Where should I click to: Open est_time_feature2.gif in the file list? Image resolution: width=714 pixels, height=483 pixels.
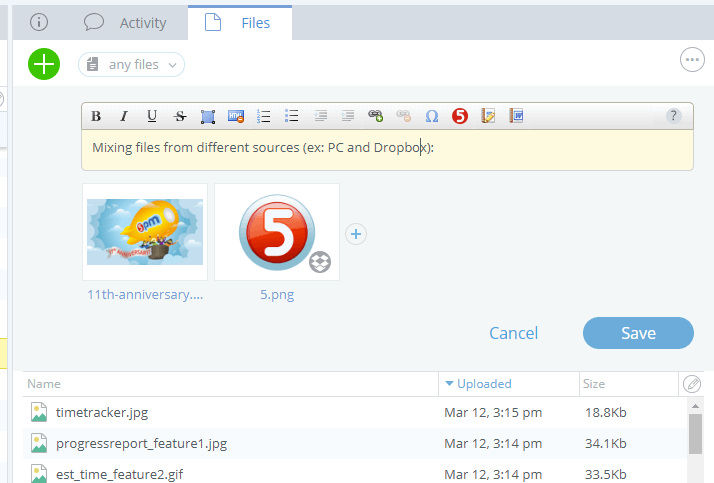[x=119, y=474]
